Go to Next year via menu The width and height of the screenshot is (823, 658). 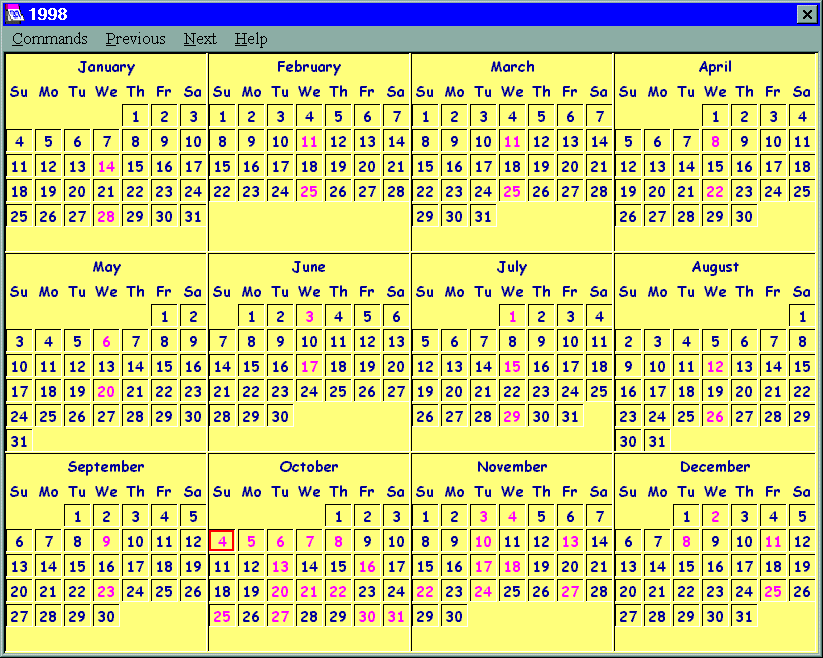200,39
